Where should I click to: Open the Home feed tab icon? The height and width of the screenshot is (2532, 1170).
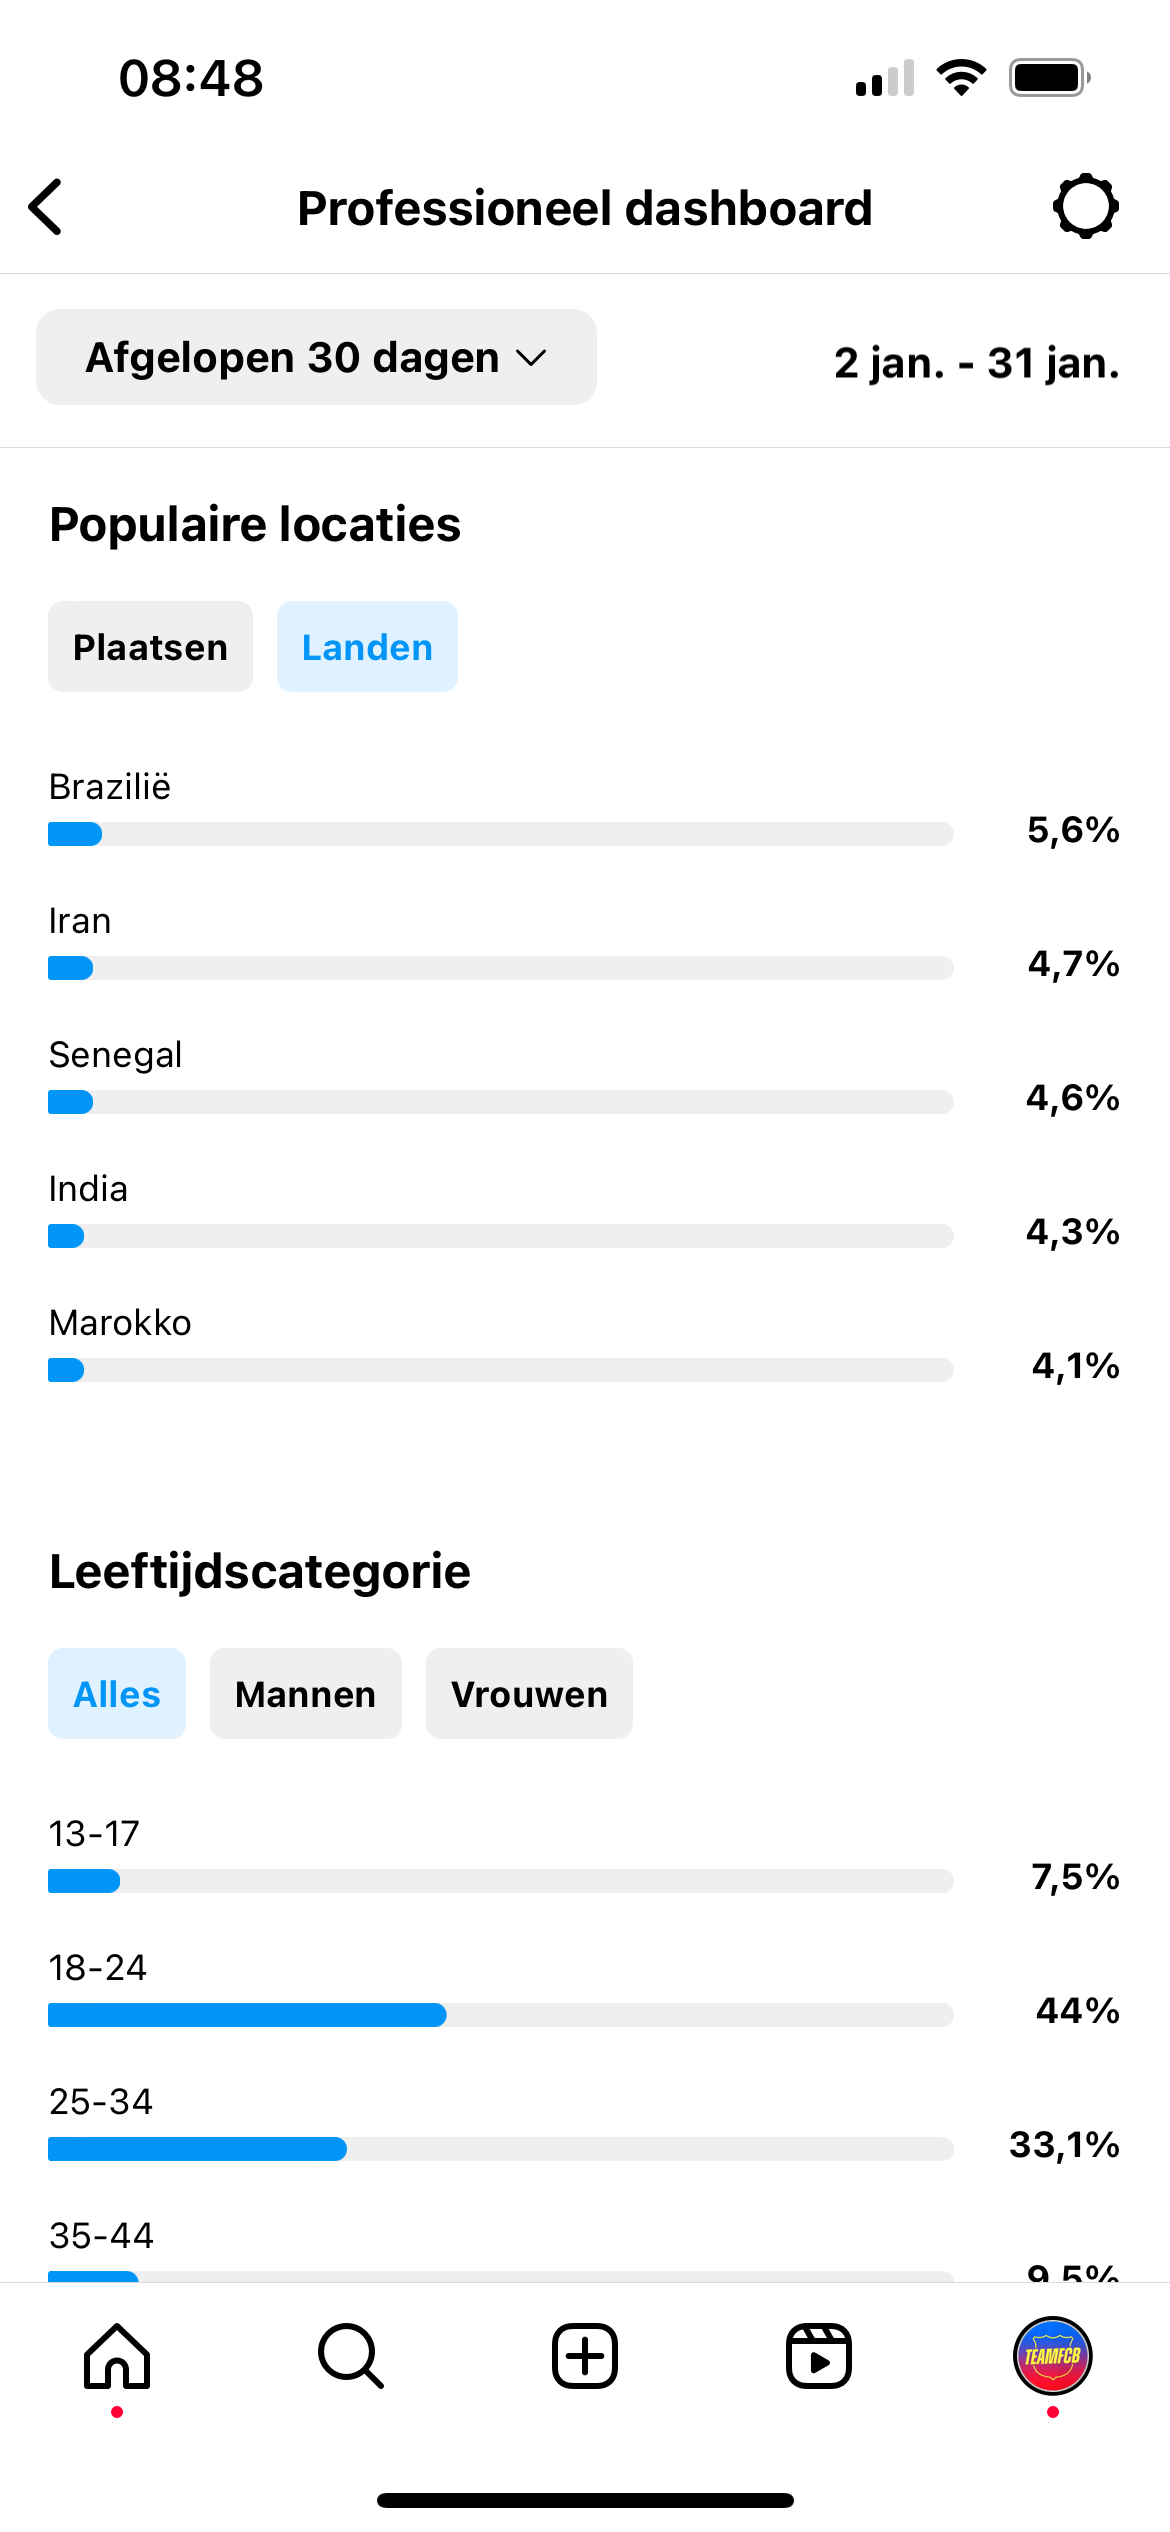click(x=117, y=2356)
